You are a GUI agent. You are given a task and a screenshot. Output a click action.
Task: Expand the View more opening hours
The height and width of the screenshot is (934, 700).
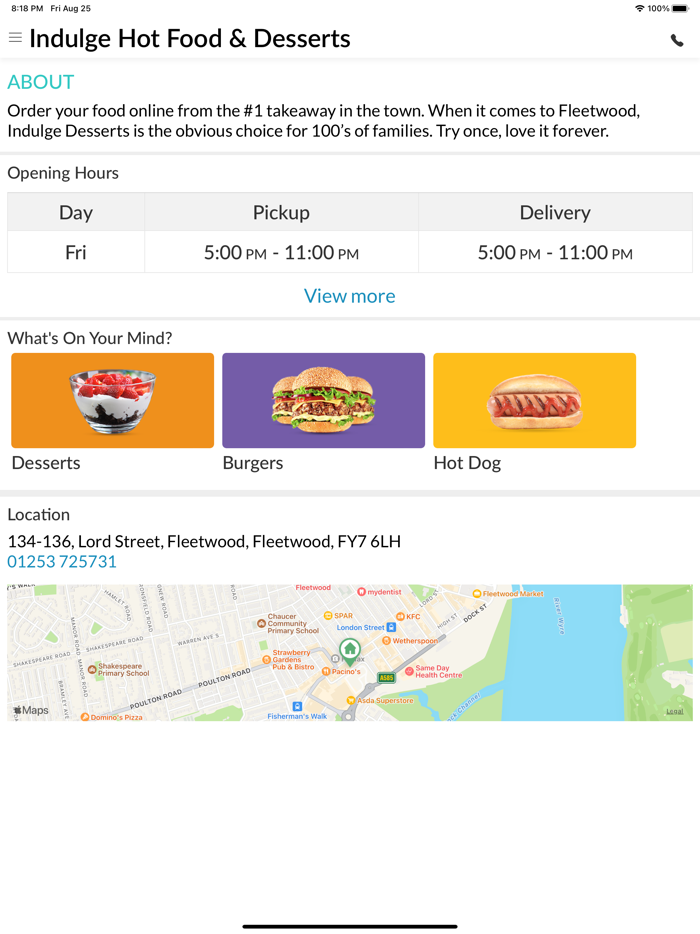pyautogui.click(x=349, y=296)
